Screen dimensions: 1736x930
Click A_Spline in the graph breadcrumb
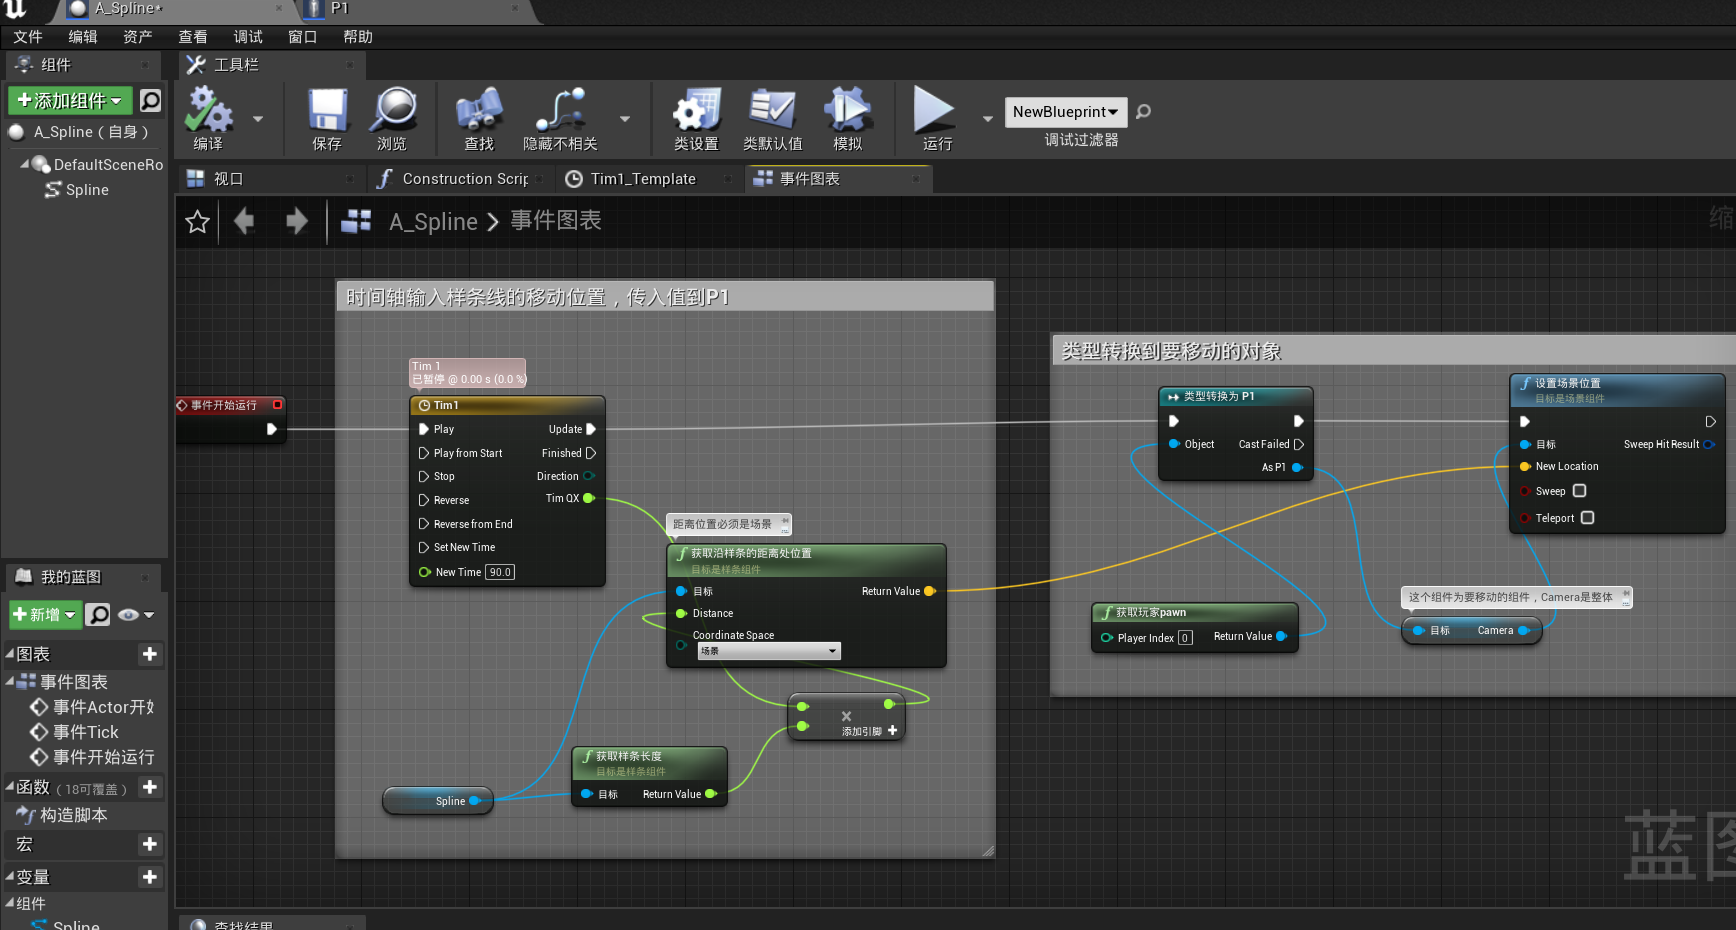(433, 222)
